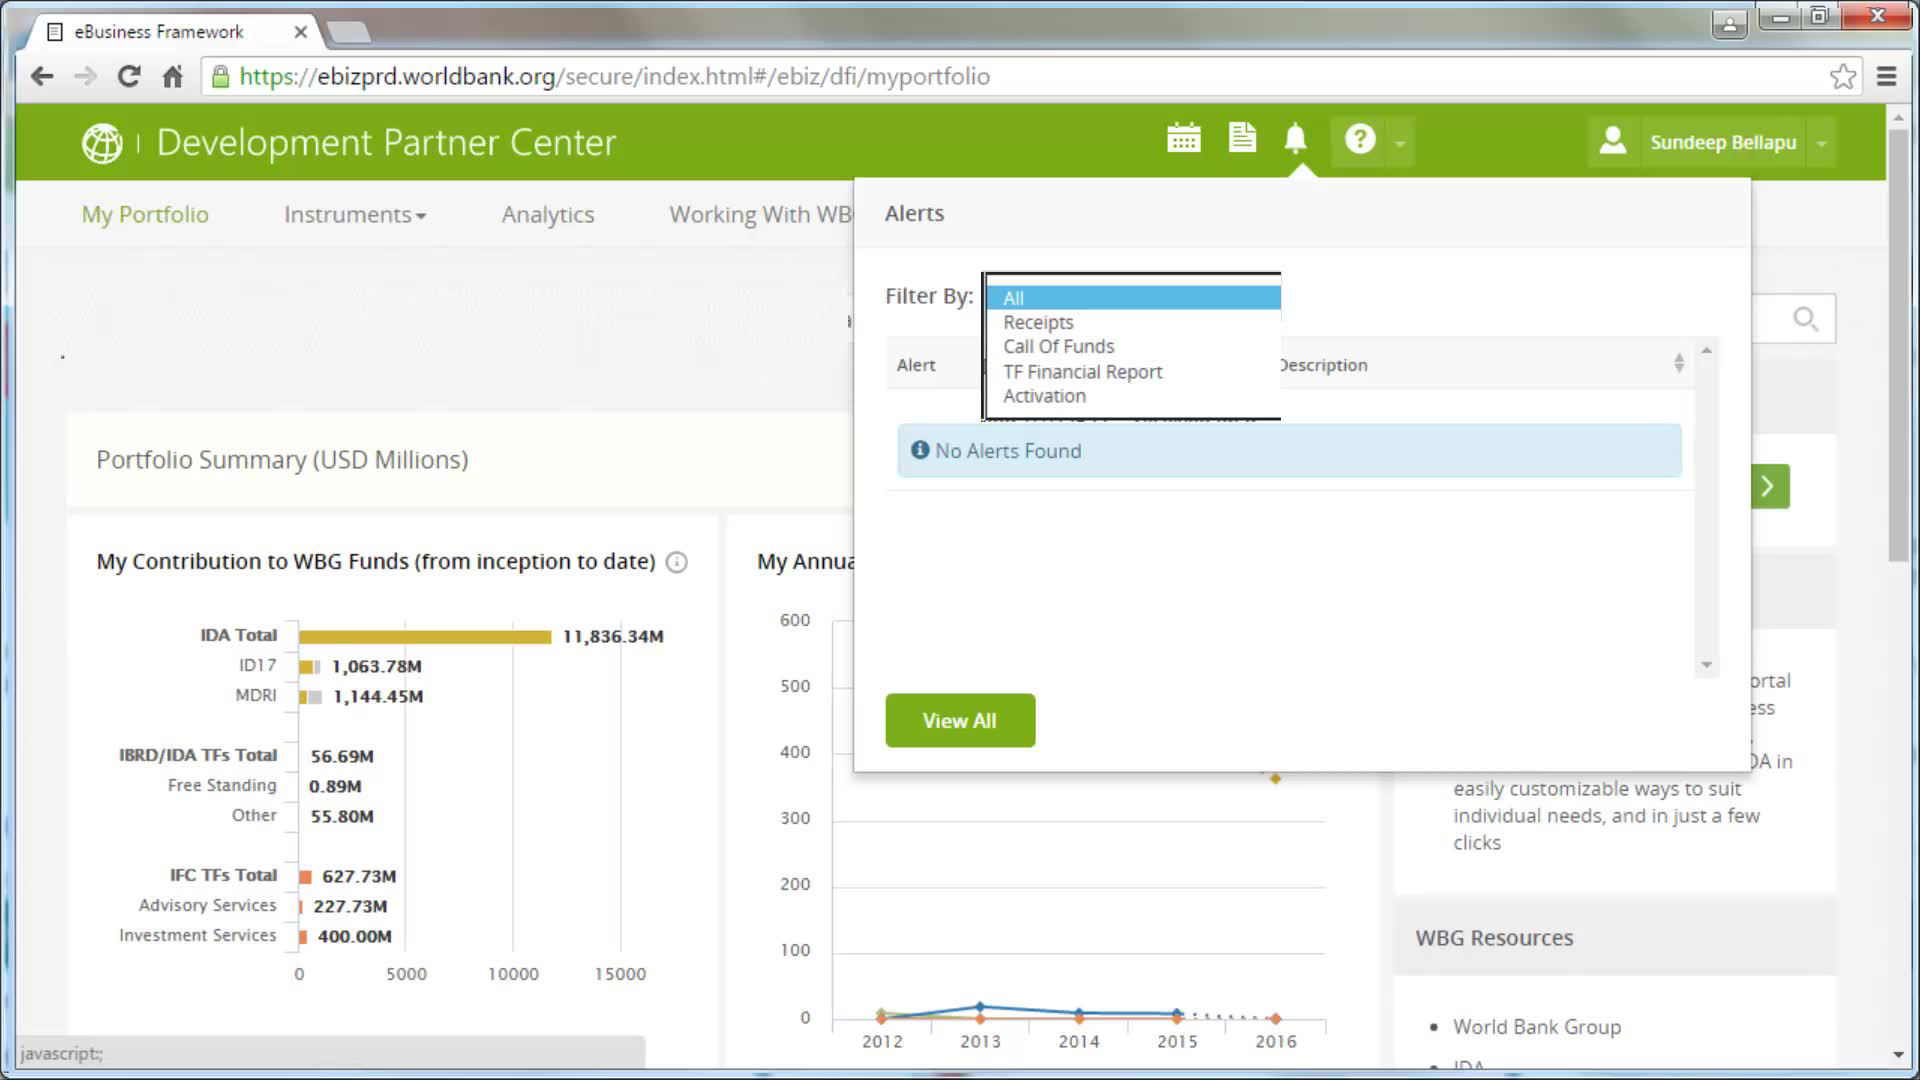
Task: Click the Advisory Services label
Action: tap(207, 905)
